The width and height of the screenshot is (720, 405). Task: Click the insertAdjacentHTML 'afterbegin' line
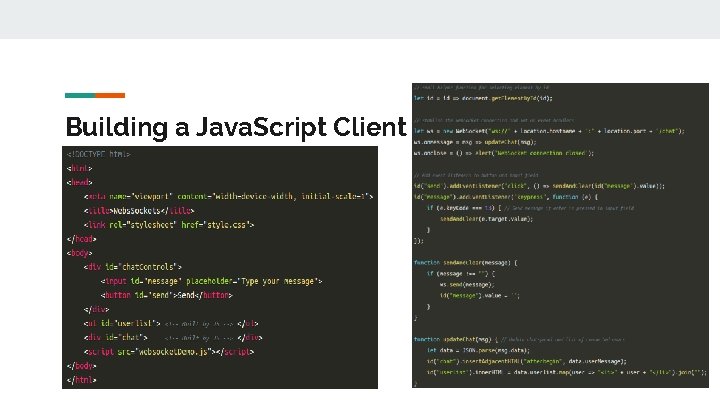pyautogui.click(x=526, y=361)
